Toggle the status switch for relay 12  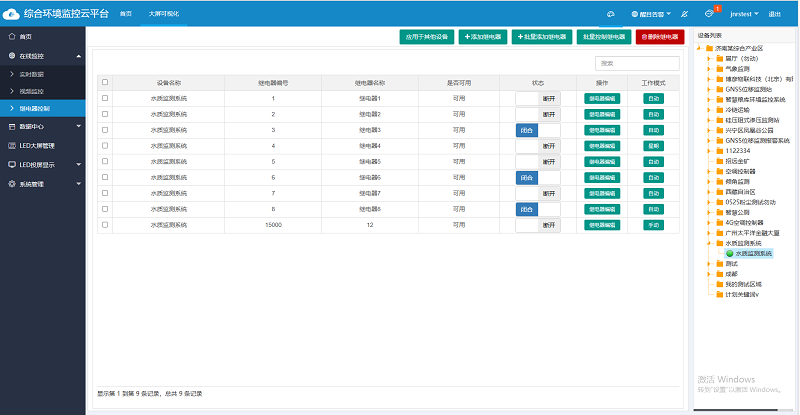tap(537, 225)
